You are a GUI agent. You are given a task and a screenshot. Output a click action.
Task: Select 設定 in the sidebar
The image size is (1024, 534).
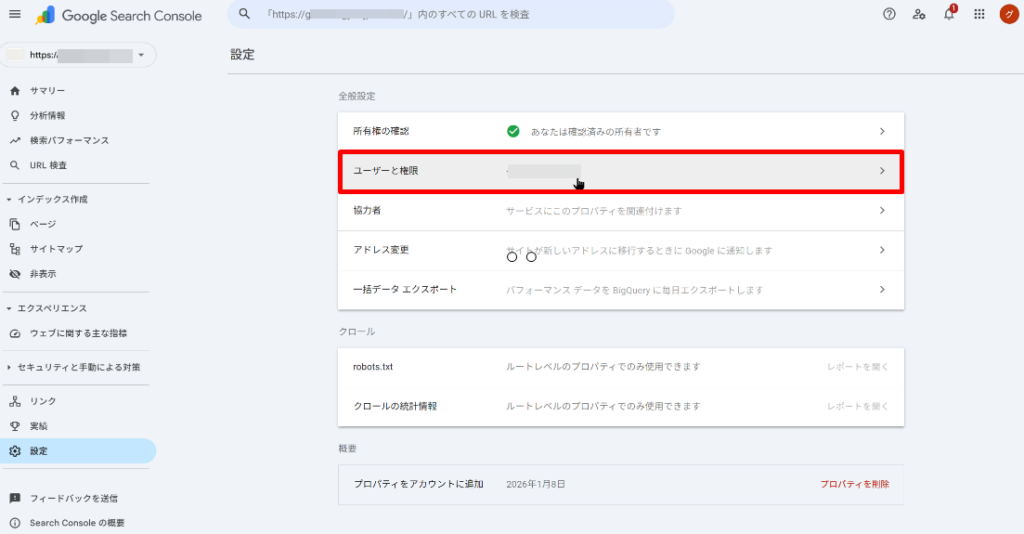[x=78, y=450]
